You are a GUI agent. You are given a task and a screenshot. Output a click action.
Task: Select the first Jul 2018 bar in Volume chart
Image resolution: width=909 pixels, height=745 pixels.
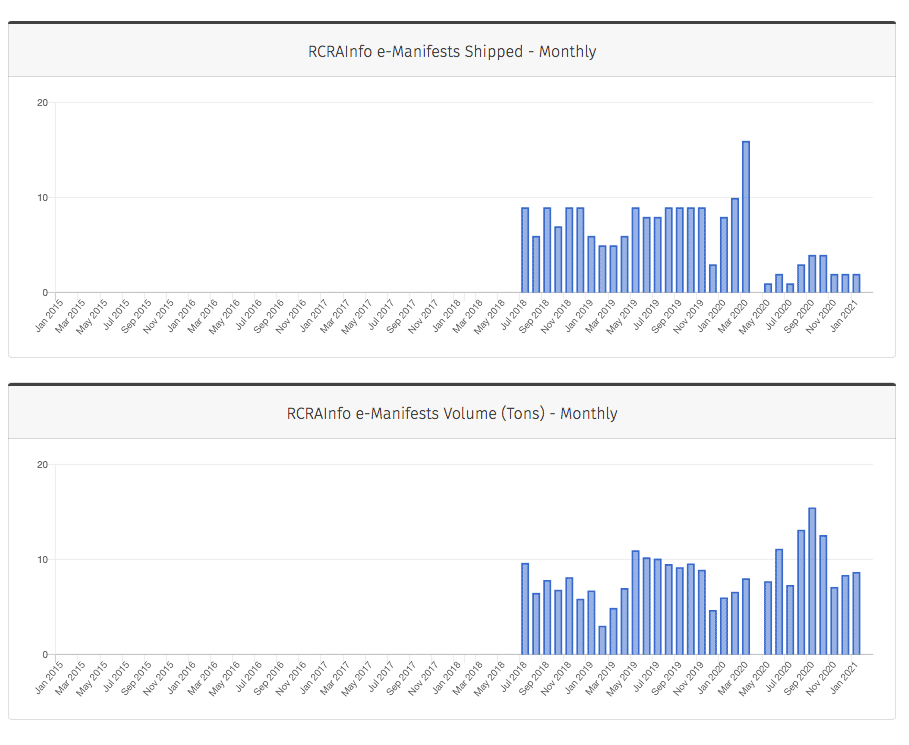525,609
